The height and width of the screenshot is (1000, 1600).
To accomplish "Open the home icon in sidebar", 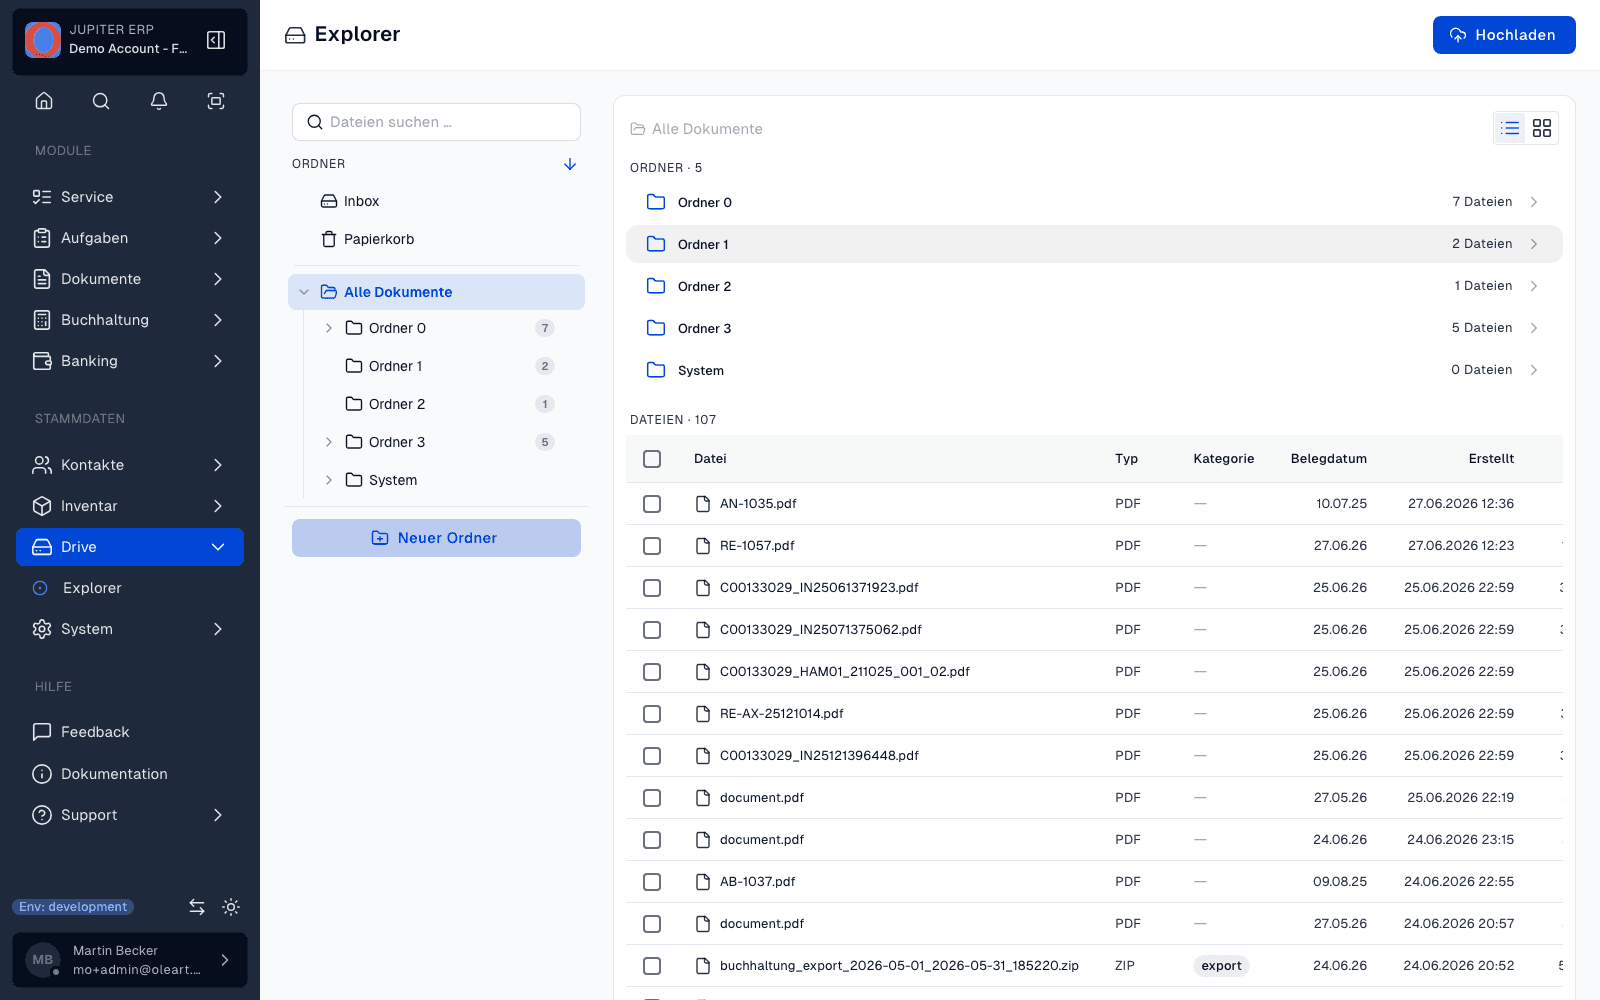I will tap(44, 101).
